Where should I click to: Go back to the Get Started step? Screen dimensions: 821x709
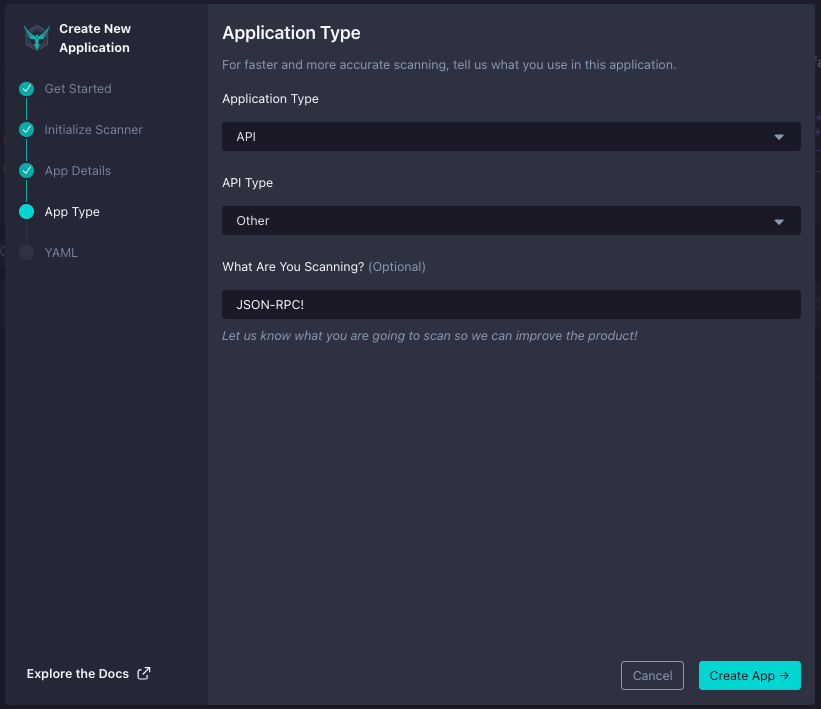point(77,89)
